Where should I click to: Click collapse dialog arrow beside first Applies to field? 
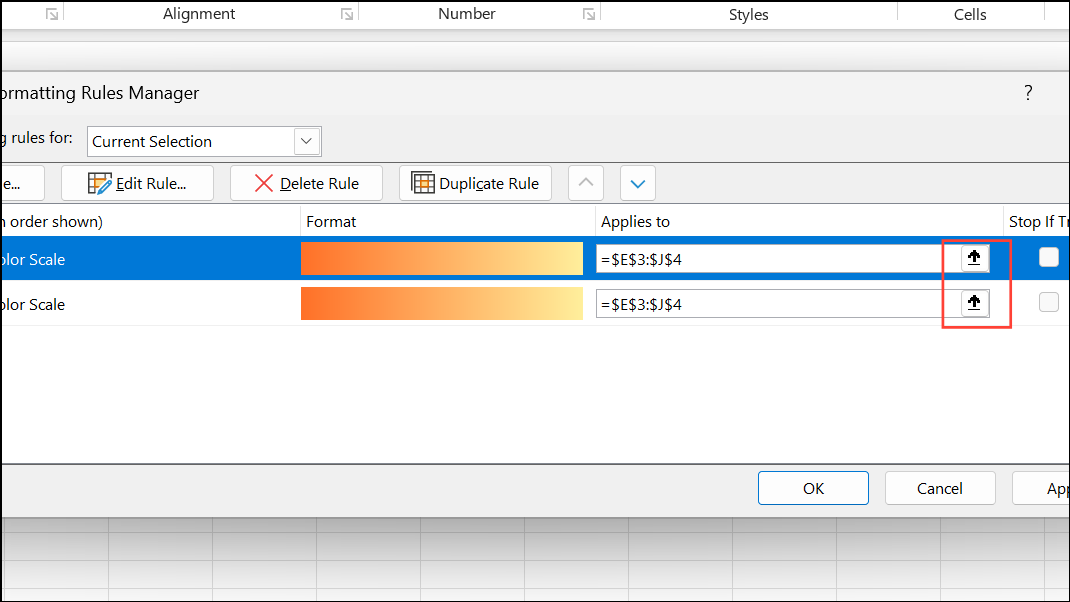point(974,257)
